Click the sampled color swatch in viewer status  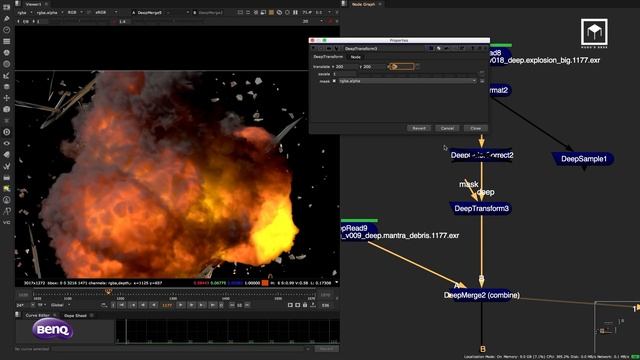coord(265,282)
